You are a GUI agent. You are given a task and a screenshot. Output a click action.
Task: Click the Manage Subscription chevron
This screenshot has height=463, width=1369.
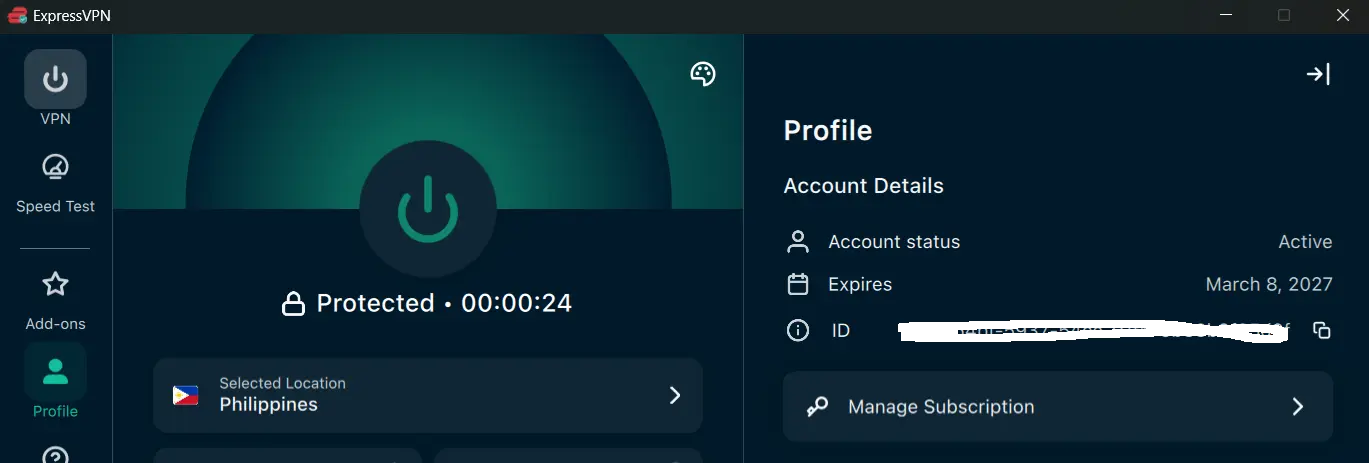(1297, 407)
